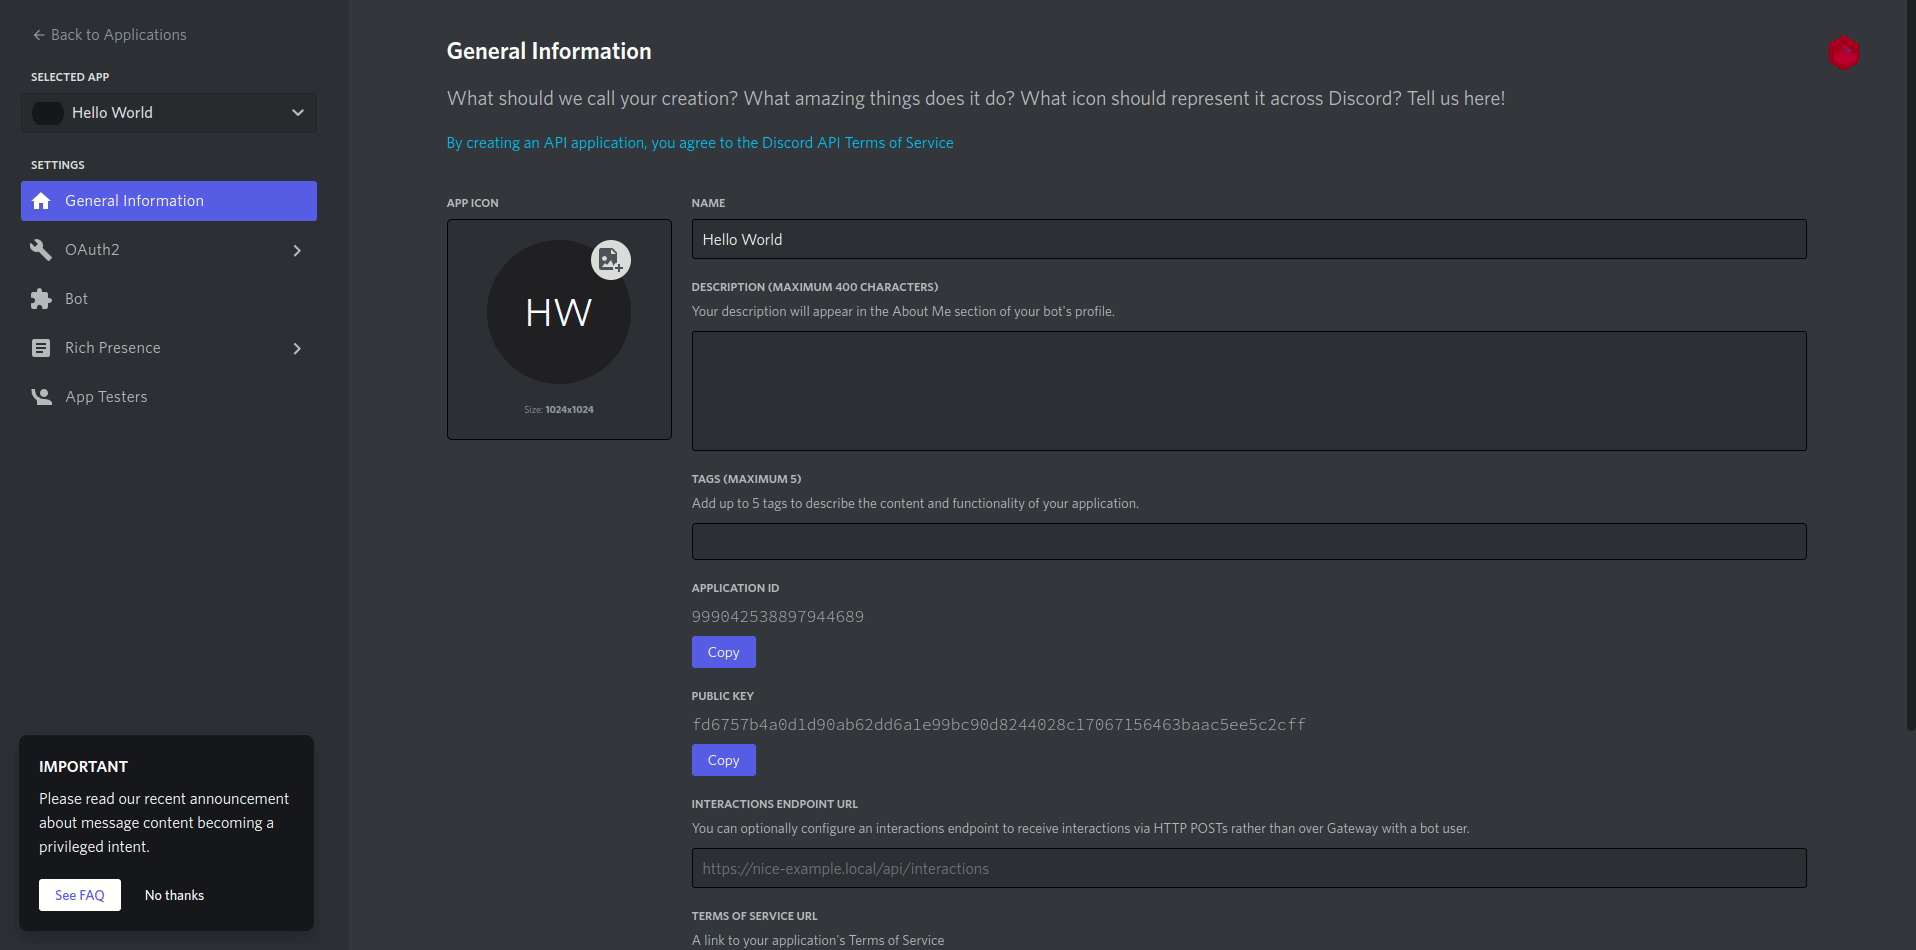Open the Bot settings page
Image resolution: width=1916 pixels, height=950 pixels.
point(77,299)
